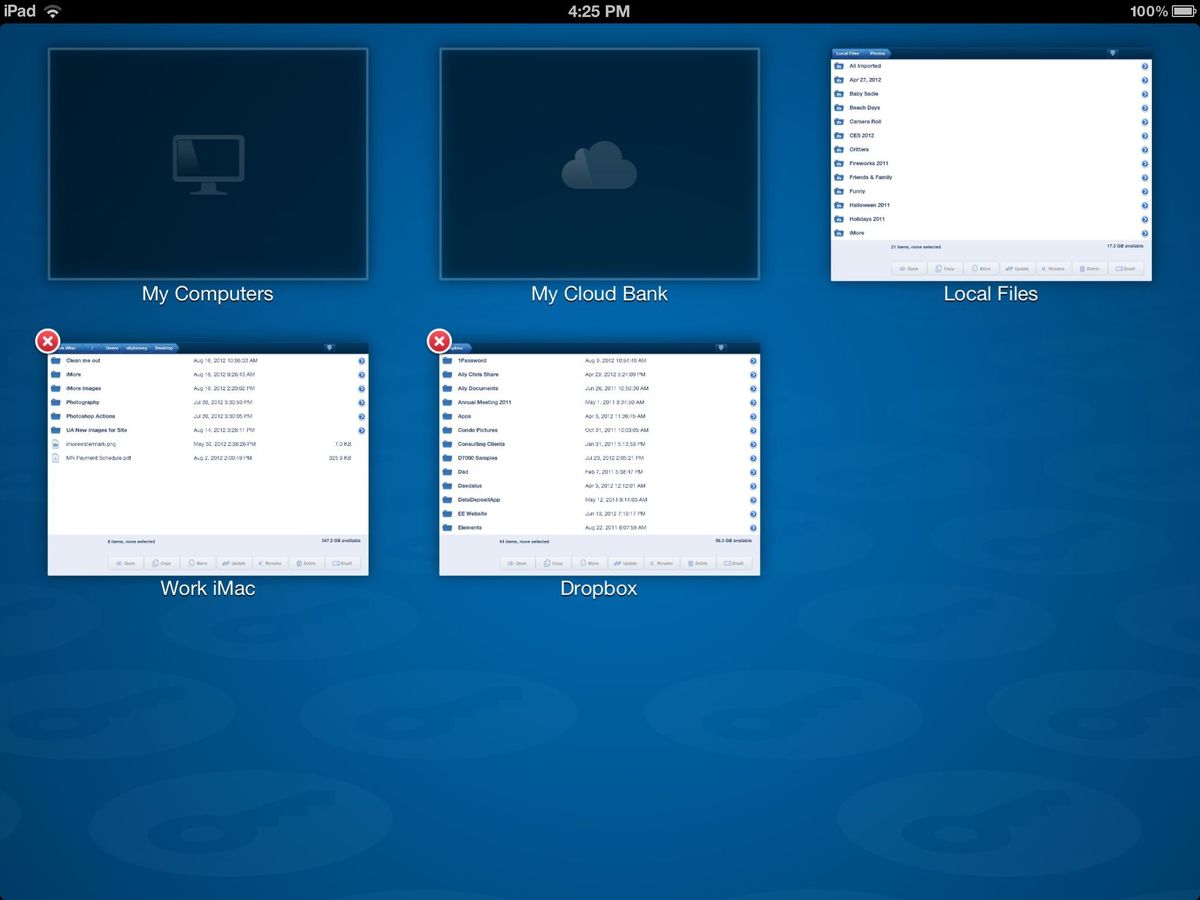Select the Open icon in Work iMac toolbar

coord(125,563)
